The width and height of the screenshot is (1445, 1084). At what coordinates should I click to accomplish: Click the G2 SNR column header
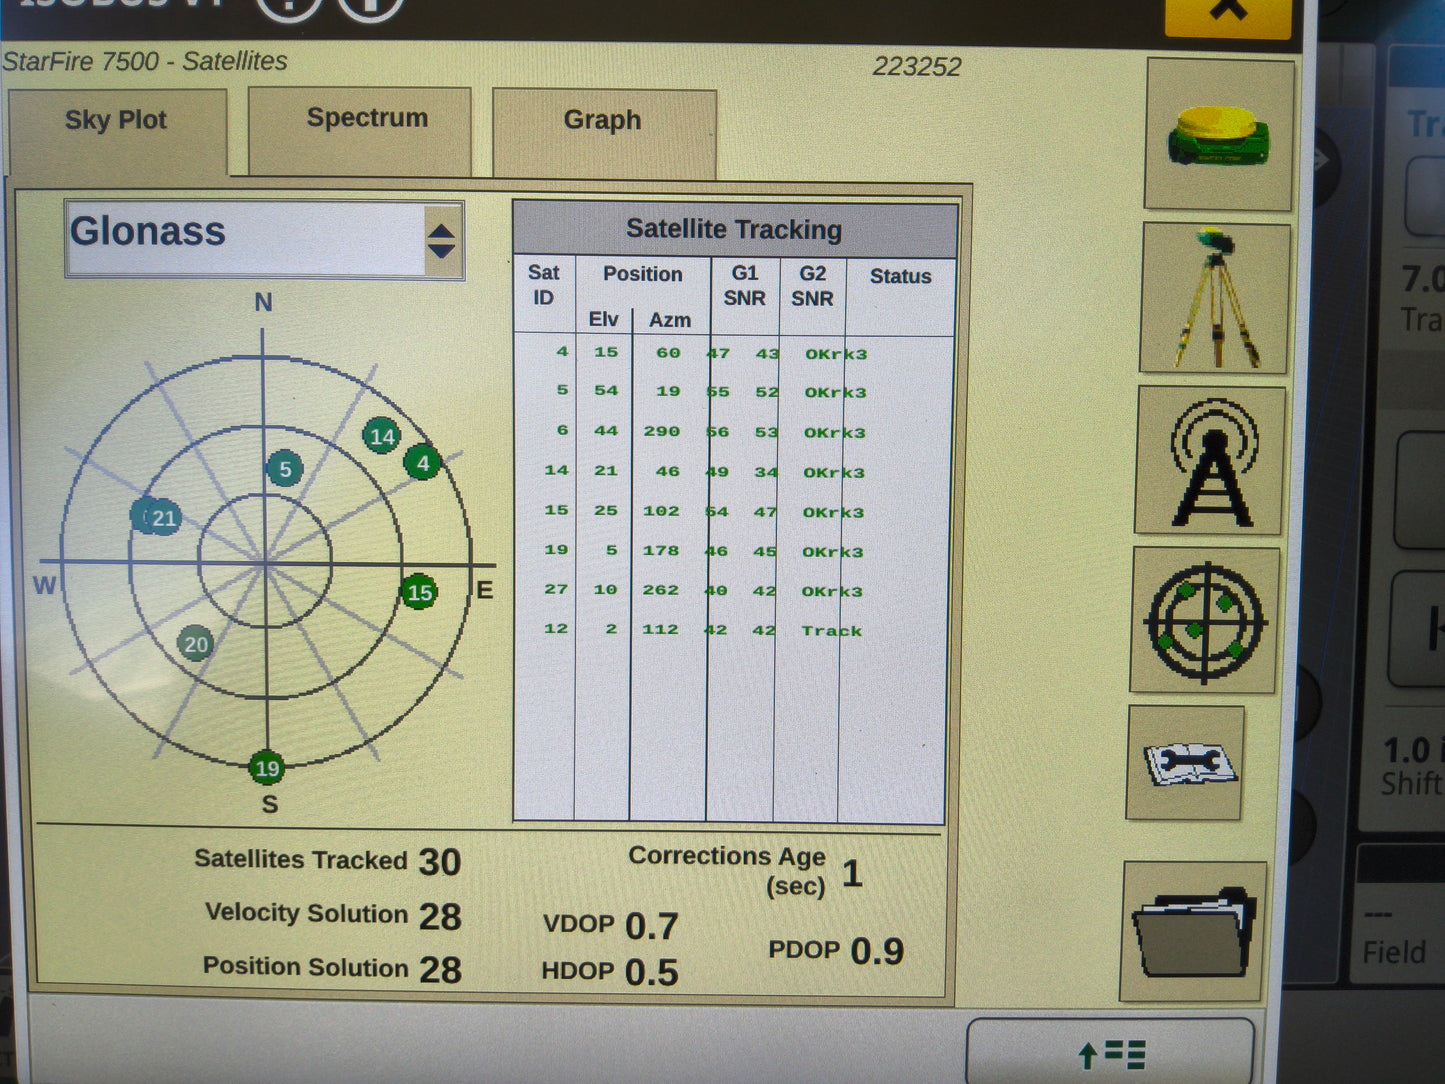click(812, 286)
